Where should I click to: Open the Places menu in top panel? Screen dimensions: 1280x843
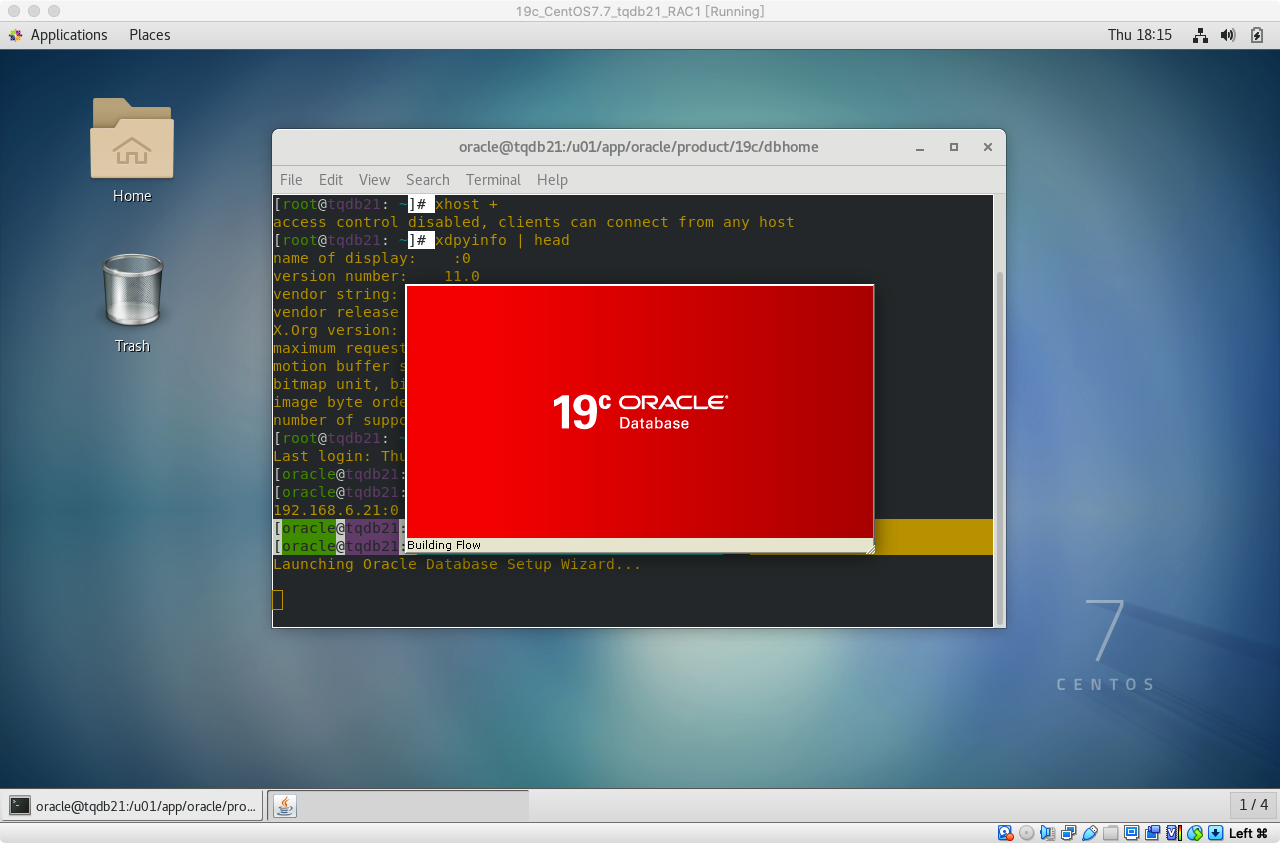click(x=150, y=35)
